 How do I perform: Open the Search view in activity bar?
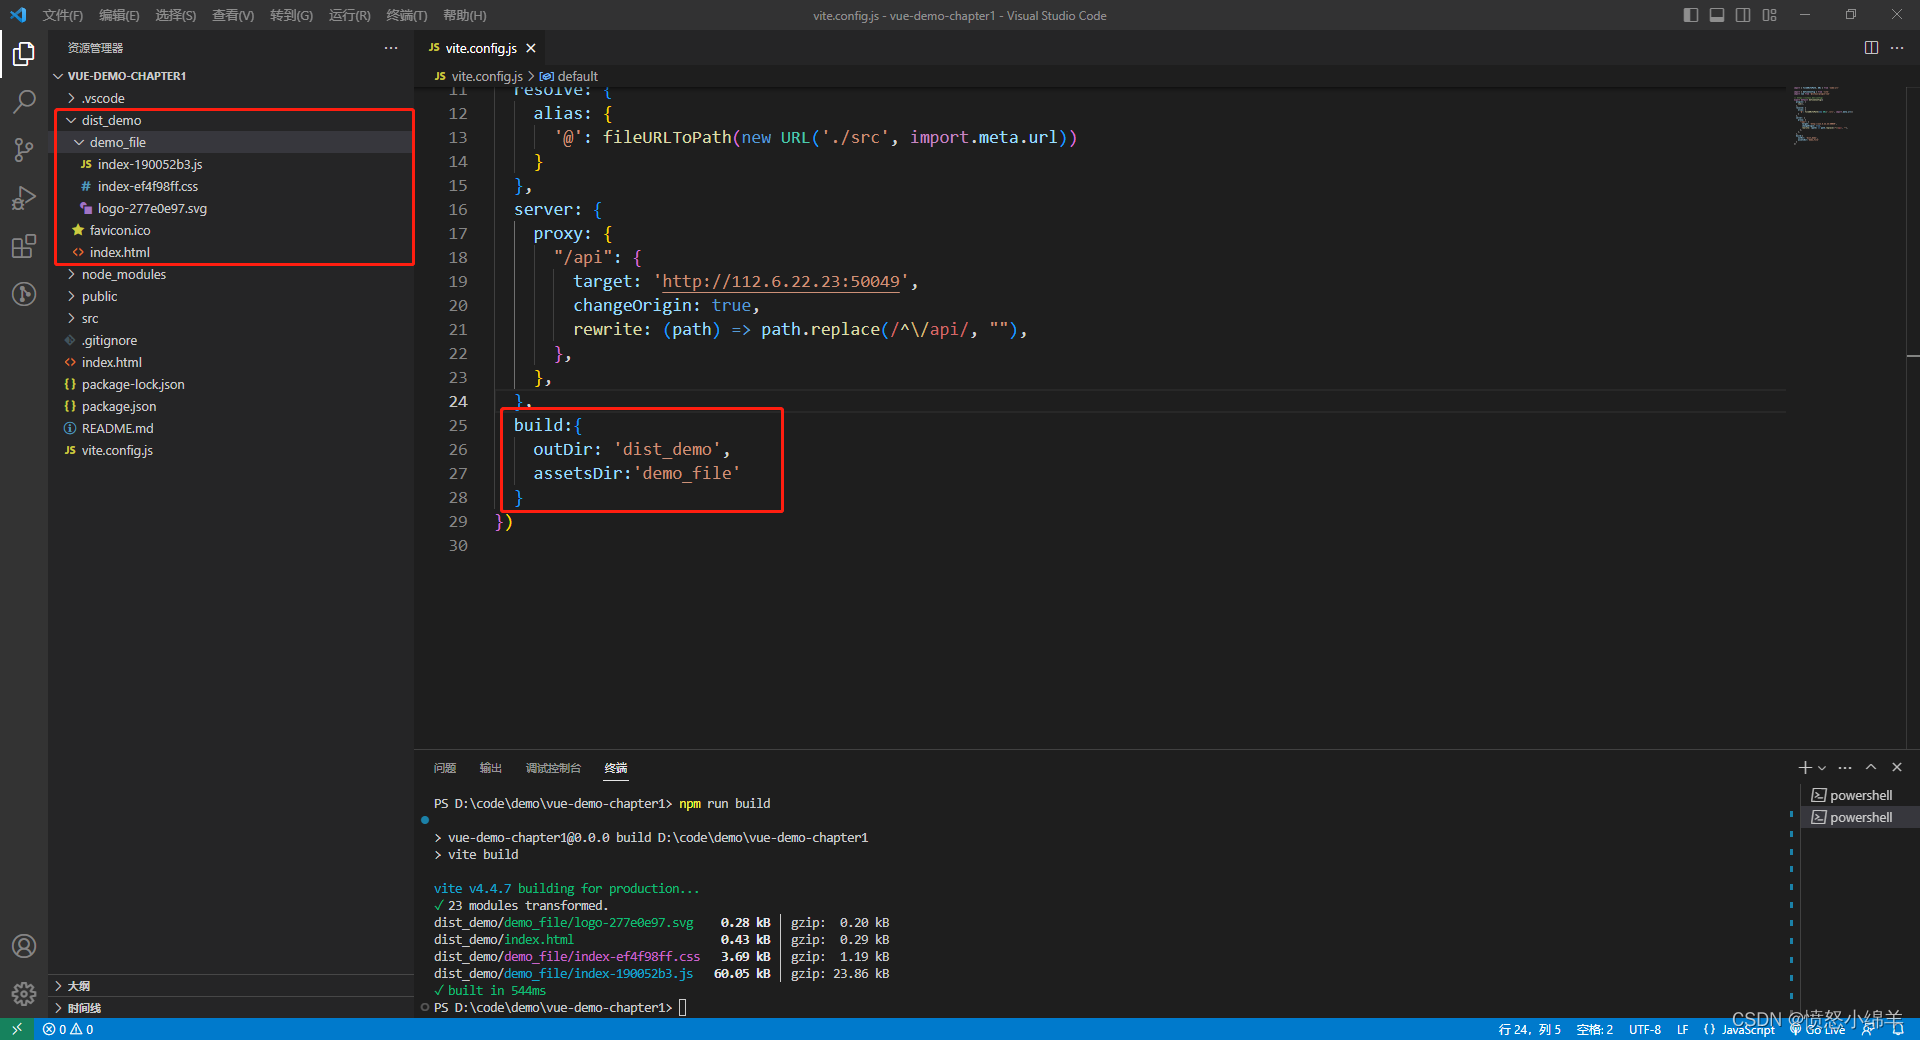(24, 101)
